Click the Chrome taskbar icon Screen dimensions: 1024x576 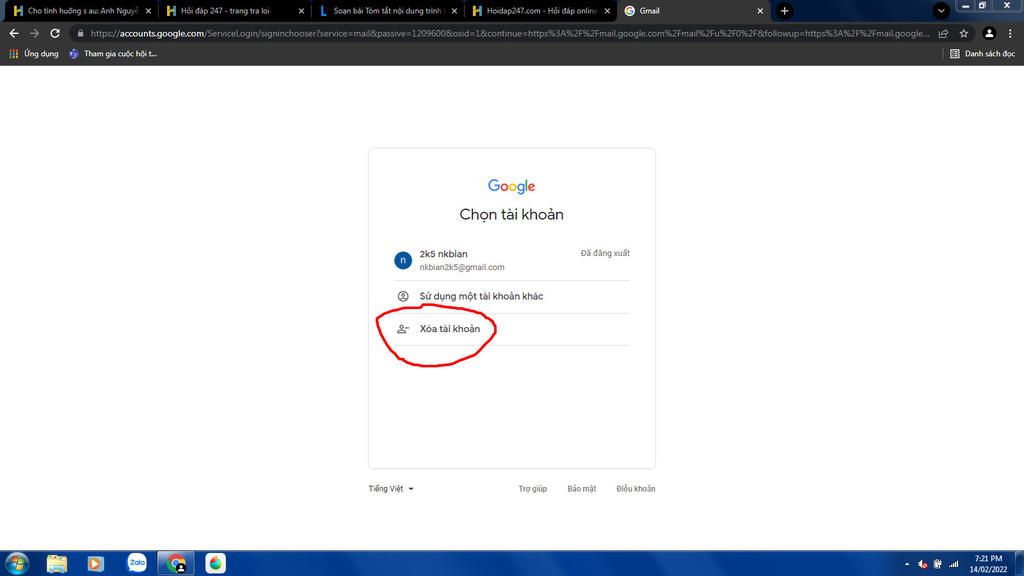(x=176, y=563)
